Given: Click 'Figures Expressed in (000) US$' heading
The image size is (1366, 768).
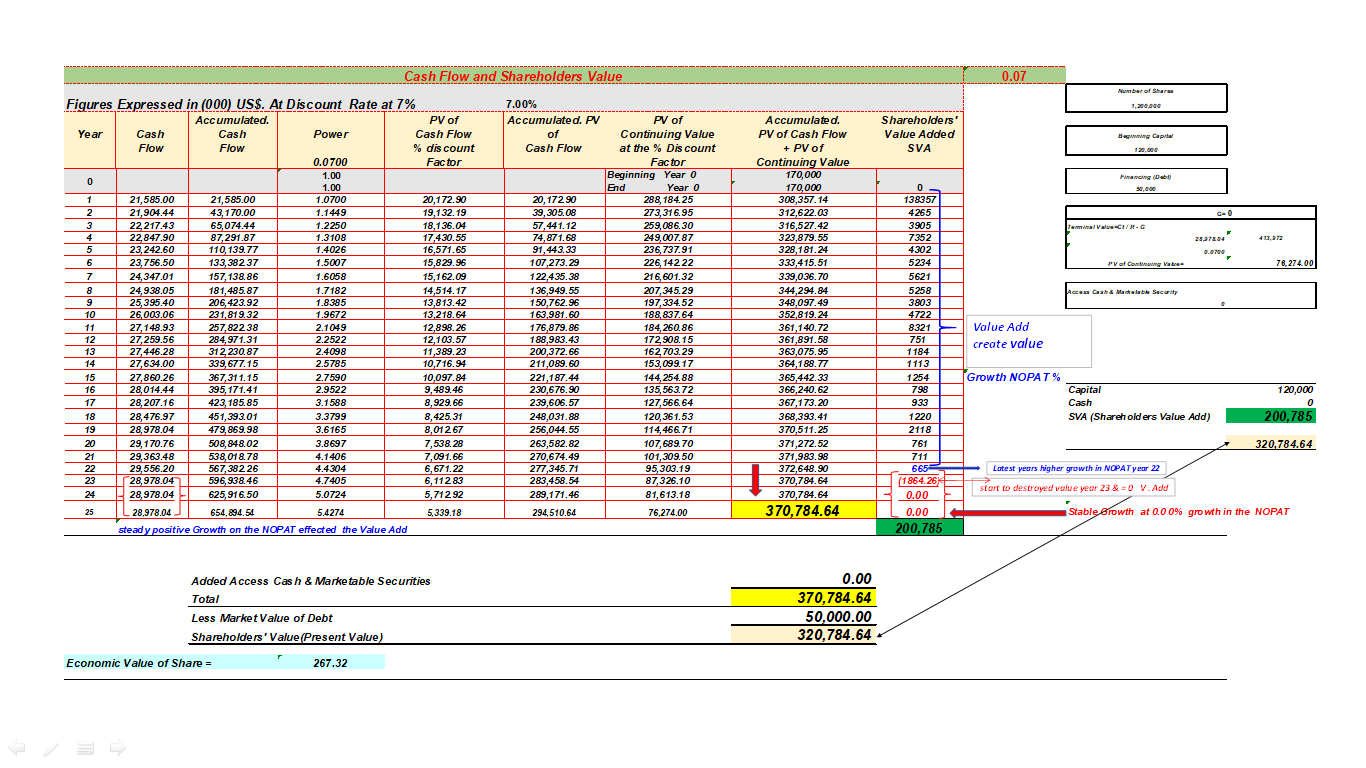Looking at the screenshot, I should point(240,104).
